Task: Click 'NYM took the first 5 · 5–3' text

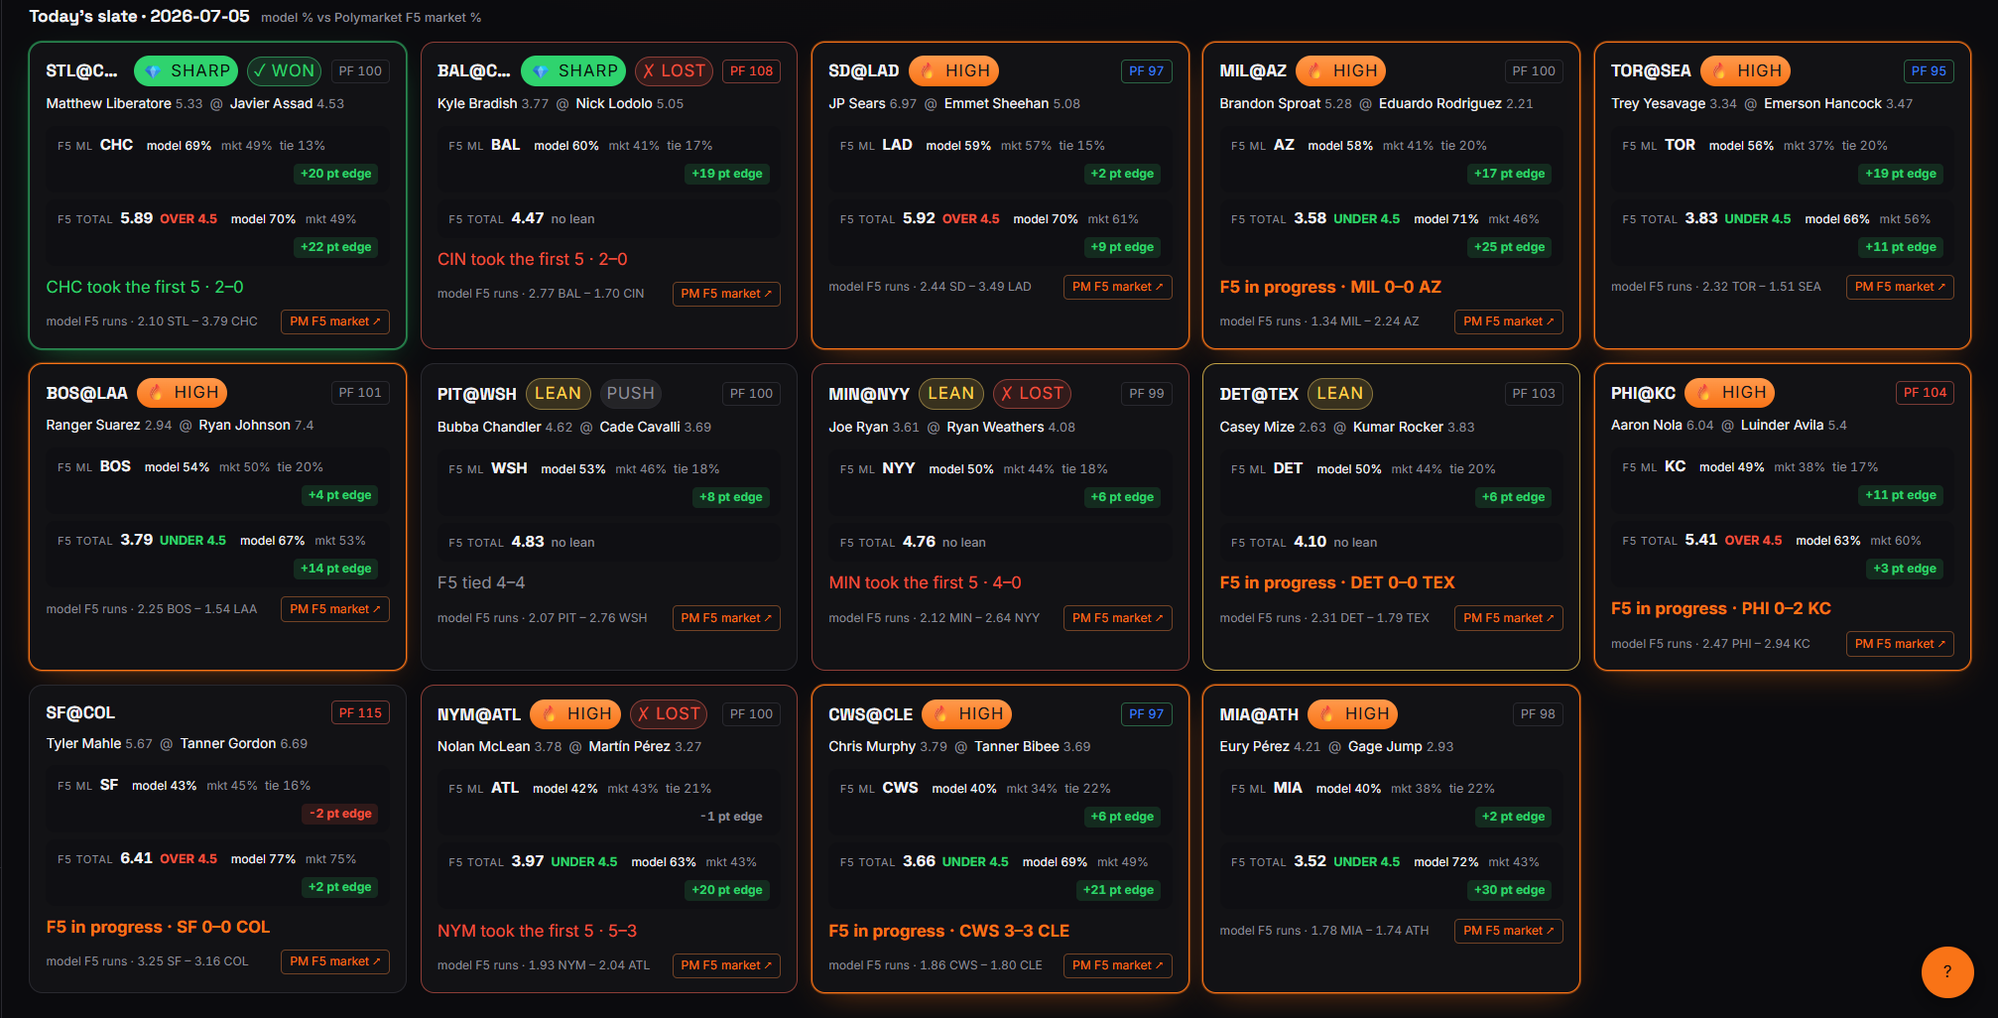Action: point(537,931)
